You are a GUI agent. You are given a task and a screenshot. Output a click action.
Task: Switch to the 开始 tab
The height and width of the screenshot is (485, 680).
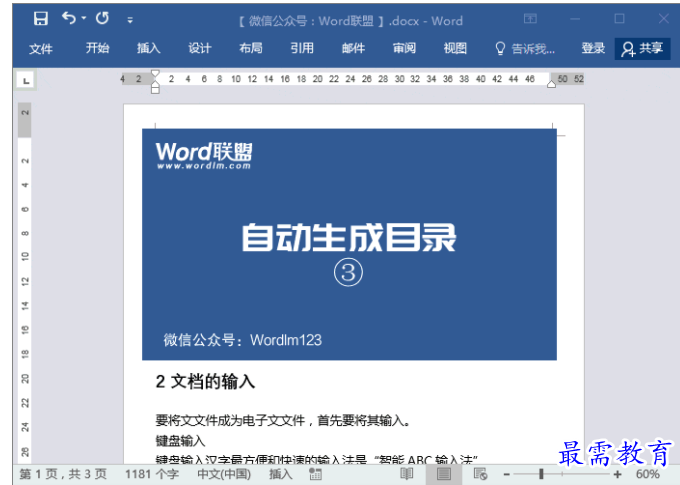[97, 48]
